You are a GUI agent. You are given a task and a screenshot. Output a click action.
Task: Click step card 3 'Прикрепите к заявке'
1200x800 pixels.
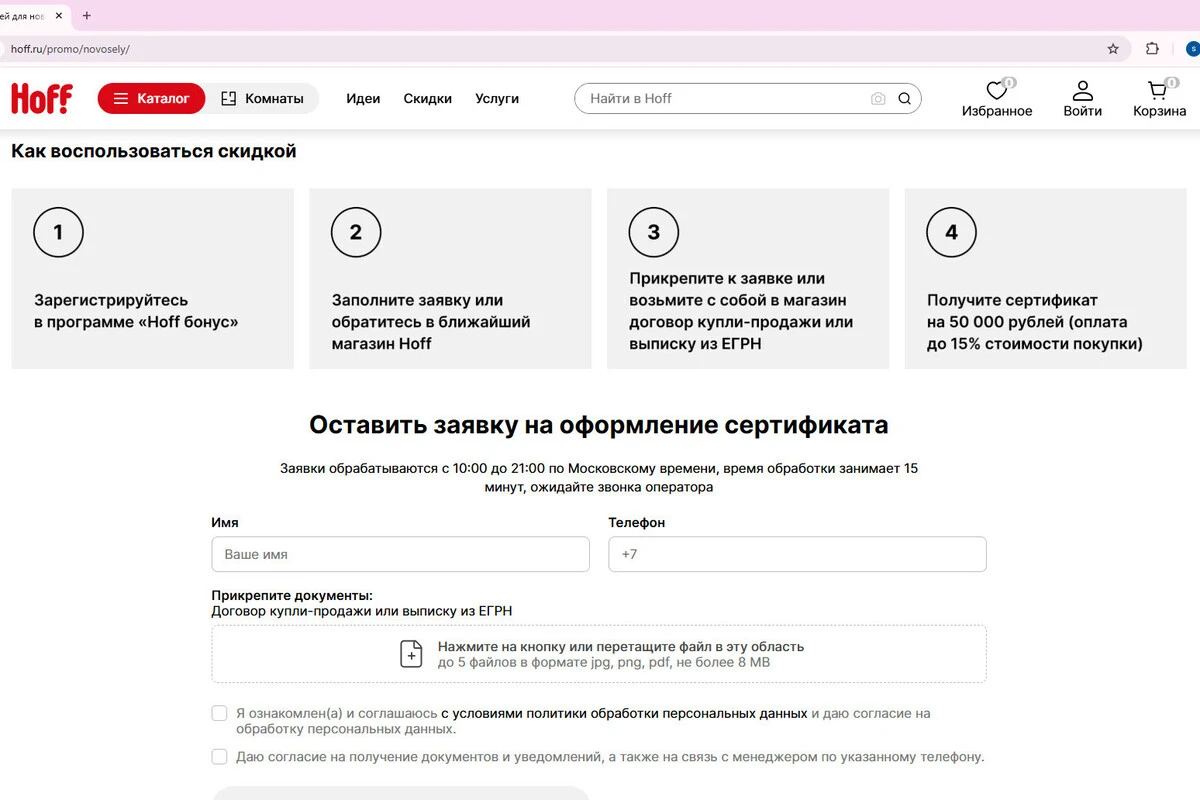pos(748,279)
